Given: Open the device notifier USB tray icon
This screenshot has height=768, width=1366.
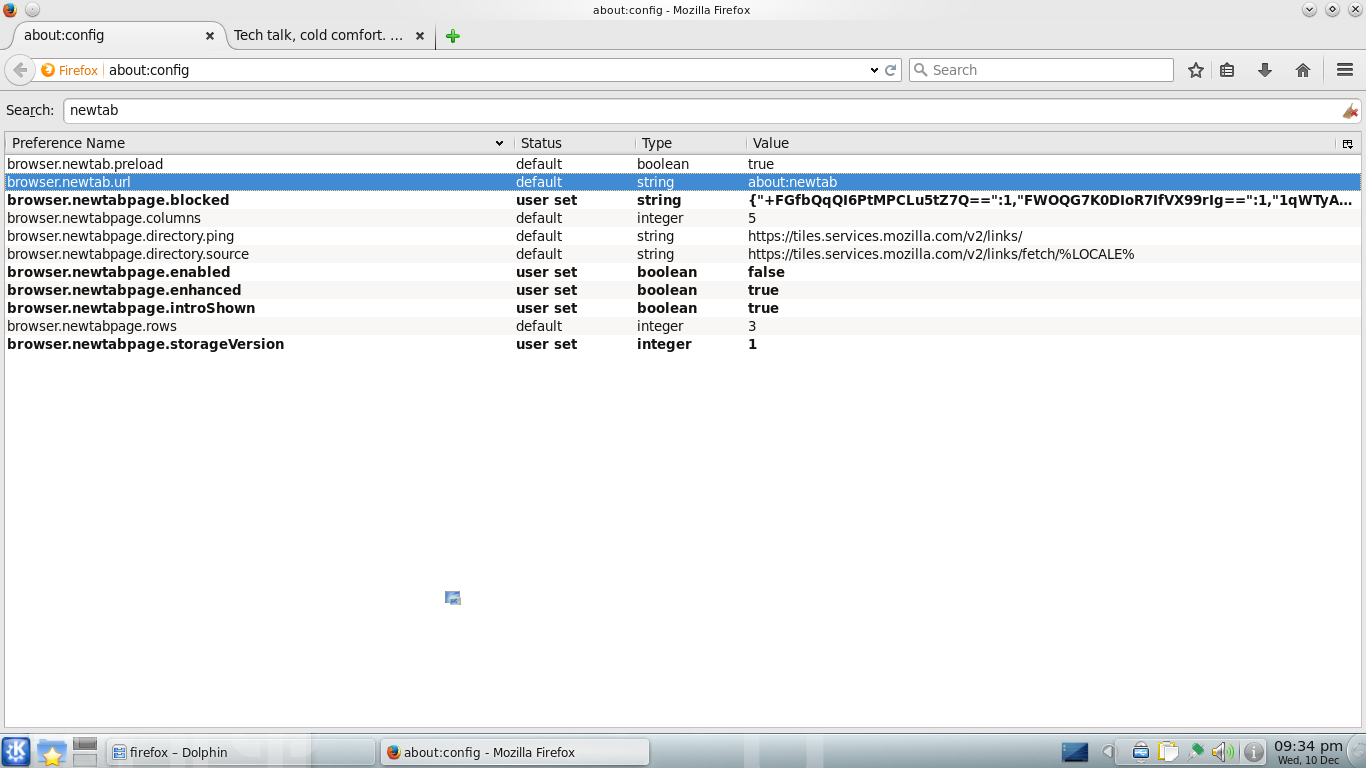Looking at the screenshot, I should click(1141, 752).
